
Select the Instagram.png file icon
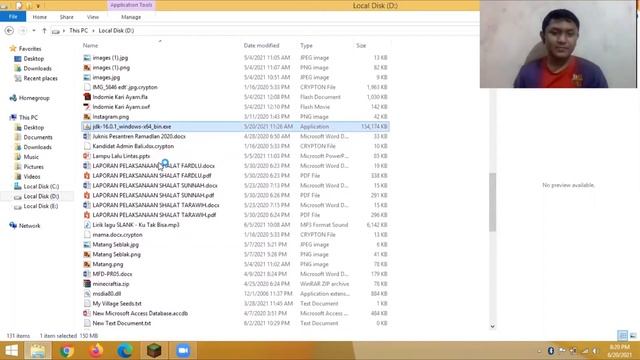coord(87,117)
